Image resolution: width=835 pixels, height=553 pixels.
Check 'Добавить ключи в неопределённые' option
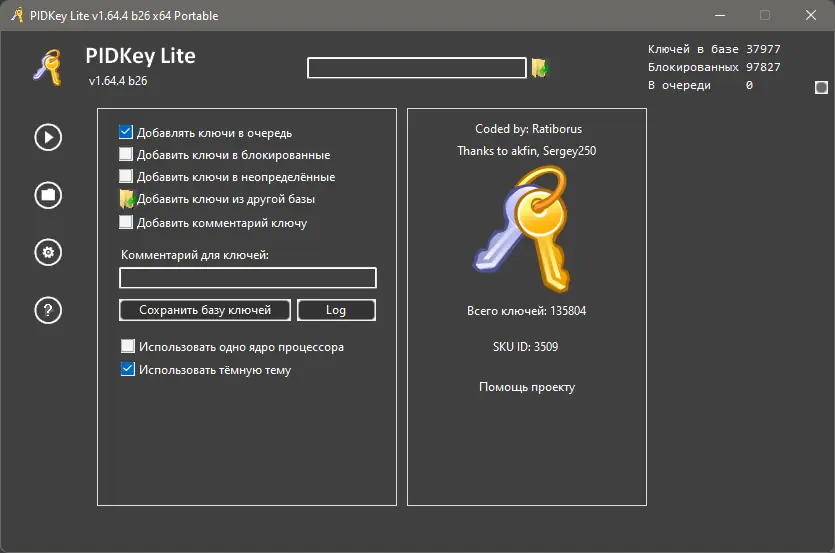click(126, 177)
